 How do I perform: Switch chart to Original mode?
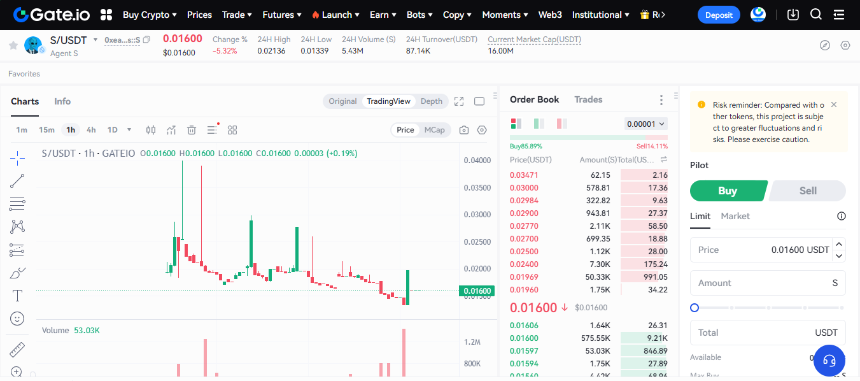(x=343, y=101)
